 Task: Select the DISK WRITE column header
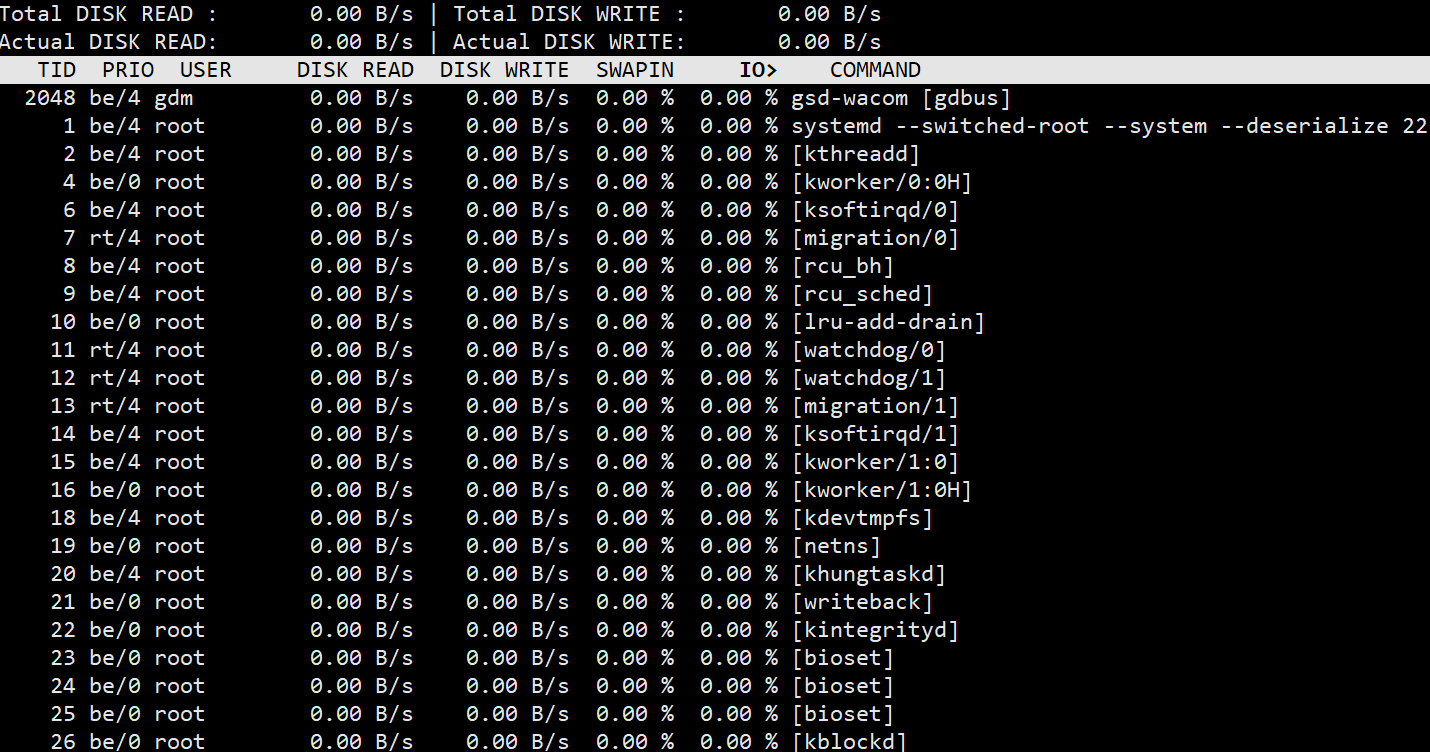tap(504, 70)
